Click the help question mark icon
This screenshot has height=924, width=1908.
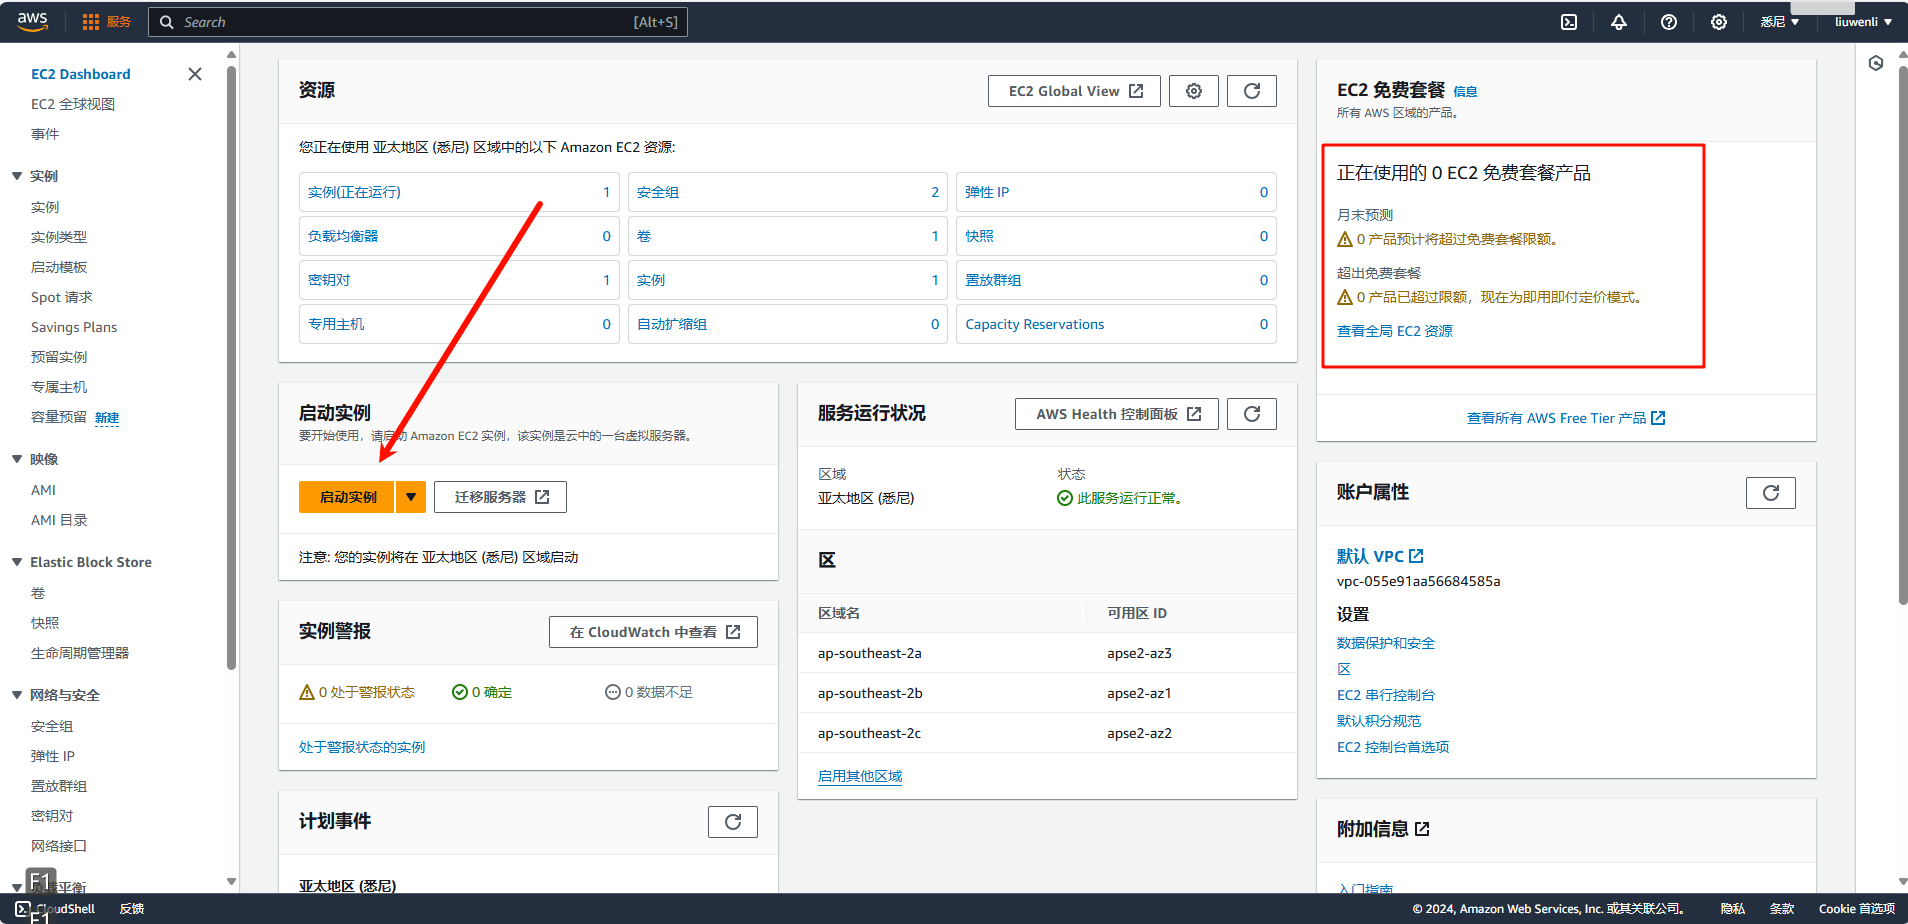coord(1669,22)
